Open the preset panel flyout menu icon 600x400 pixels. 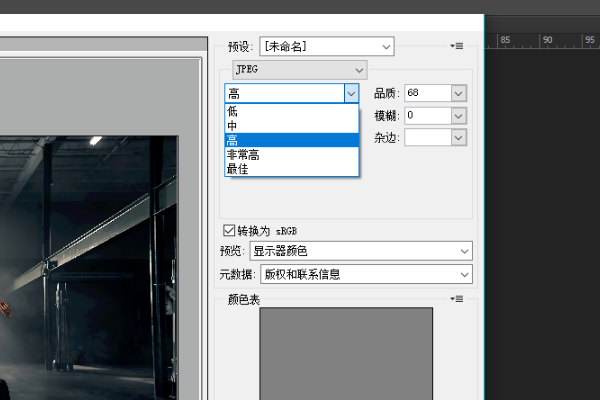[x=458, y=46]
